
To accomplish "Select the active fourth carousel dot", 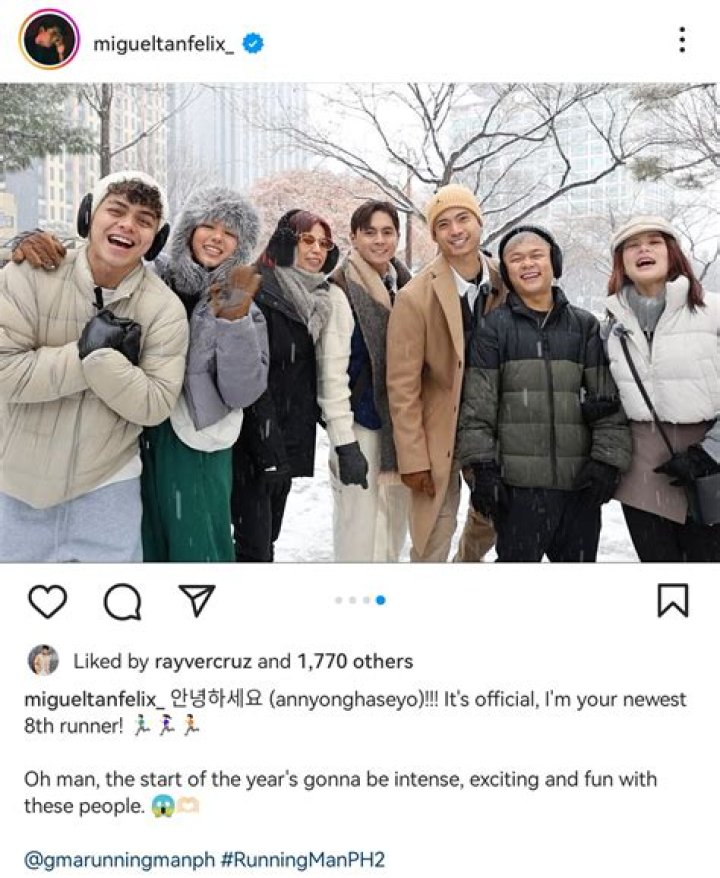I will click(381, 600).
